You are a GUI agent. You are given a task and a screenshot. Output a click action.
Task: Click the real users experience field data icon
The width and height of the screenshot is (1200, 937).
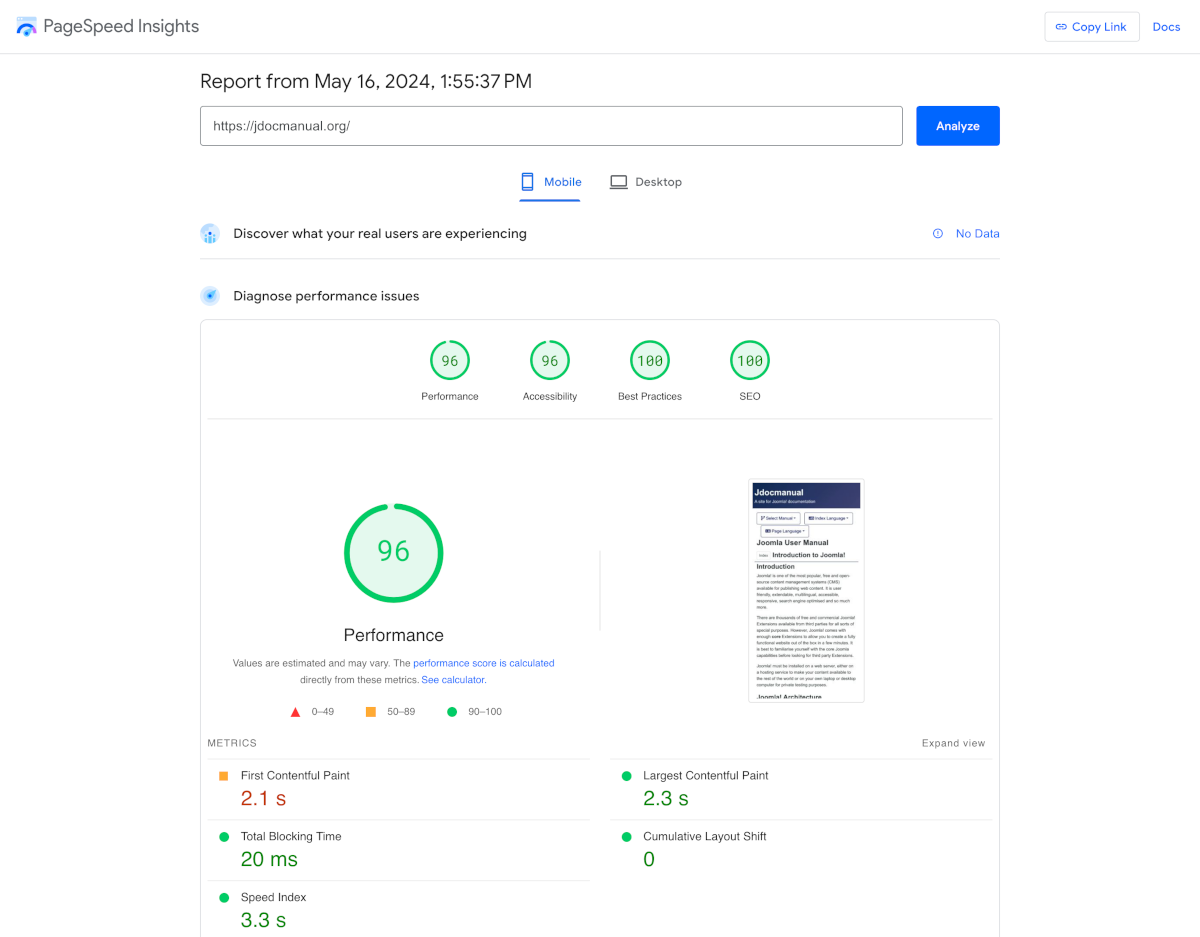click(x=210, y=233)
